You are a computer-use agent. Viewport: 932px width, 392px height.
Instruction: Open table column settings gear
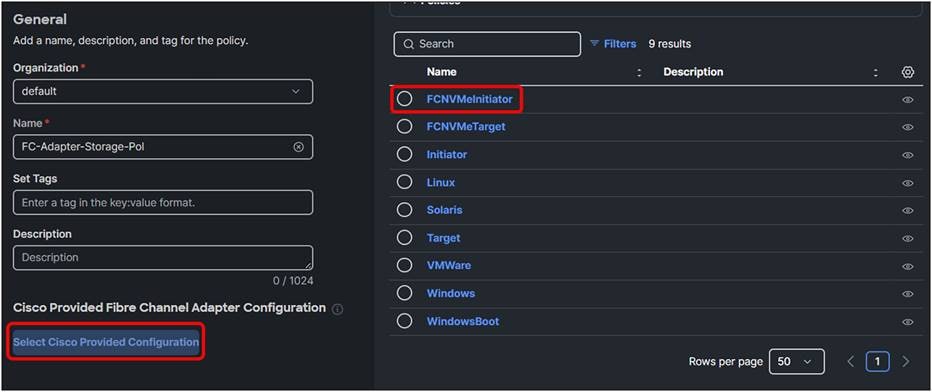click(x=908, y=72)
